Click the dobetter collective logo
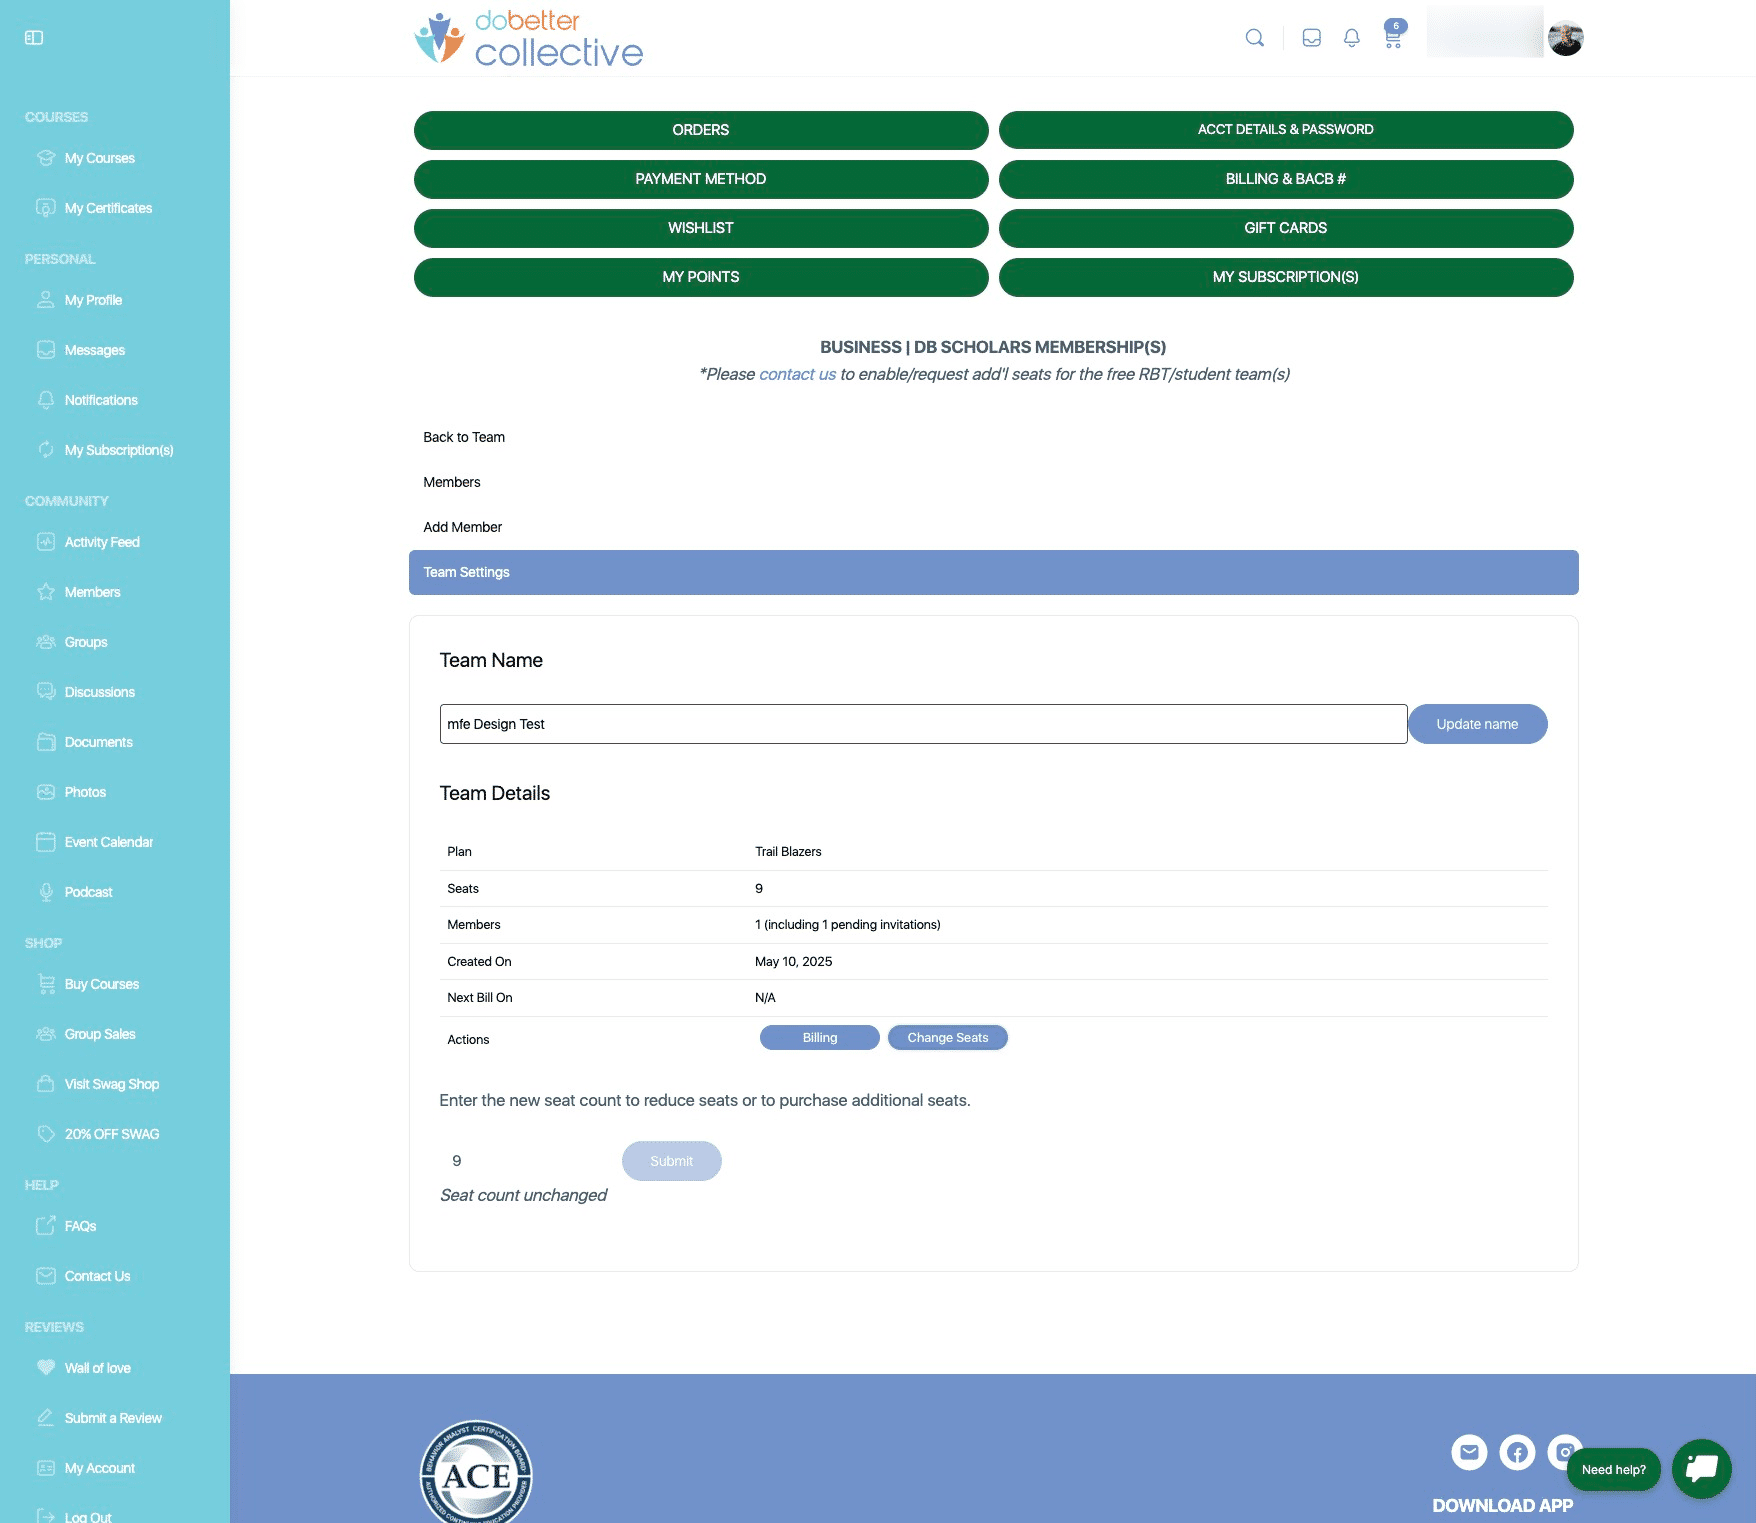The height and width of the screenshot is (1523, 1756). [x=529, y=39]
